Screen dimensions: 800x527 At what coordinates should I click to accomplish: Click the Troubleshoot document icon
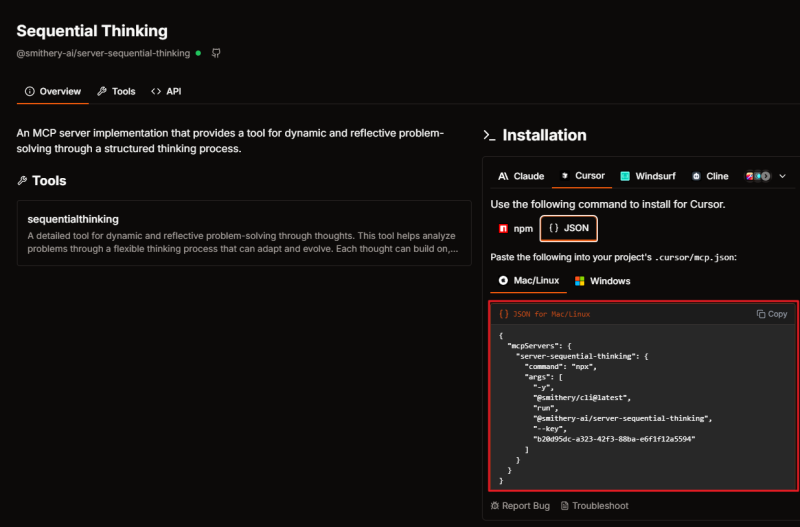pyautogui.click(x=565, y=506)
